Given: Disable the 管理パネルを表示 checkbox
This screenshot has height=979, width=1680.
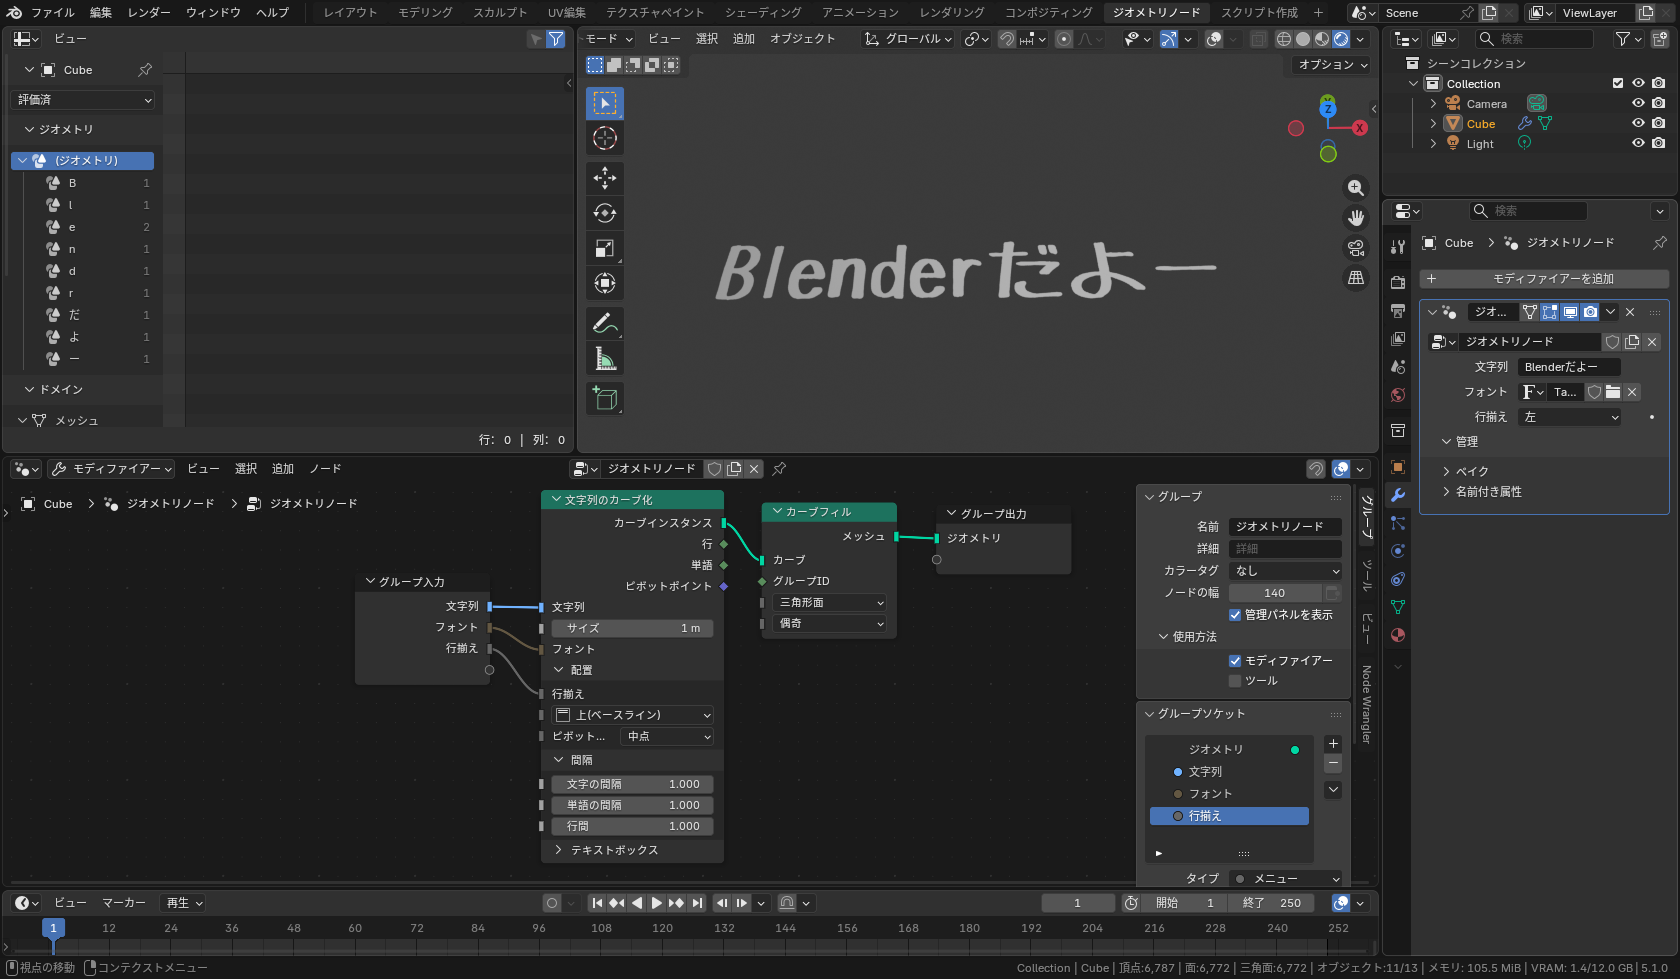Looking at the screenshot, I should [x=1234, y=615].
